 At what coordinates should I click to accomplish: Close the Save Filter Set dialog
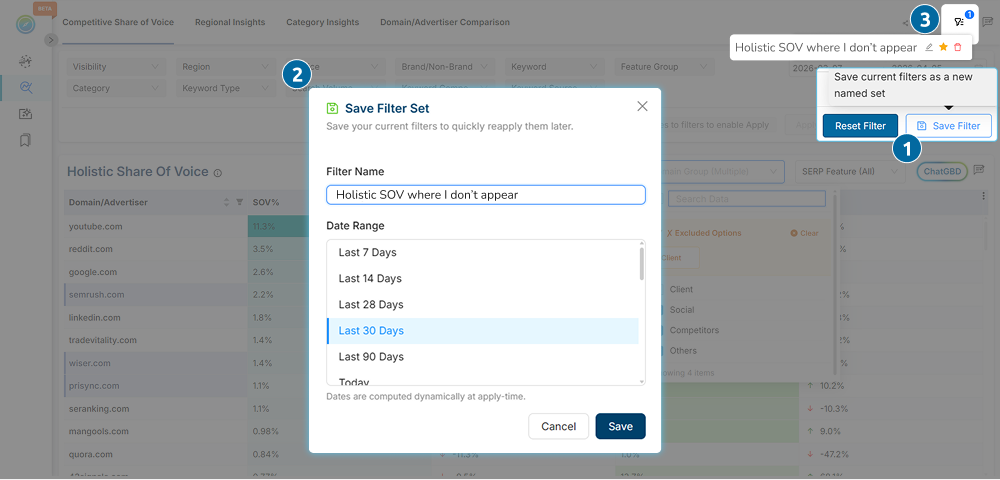[642, 106]
